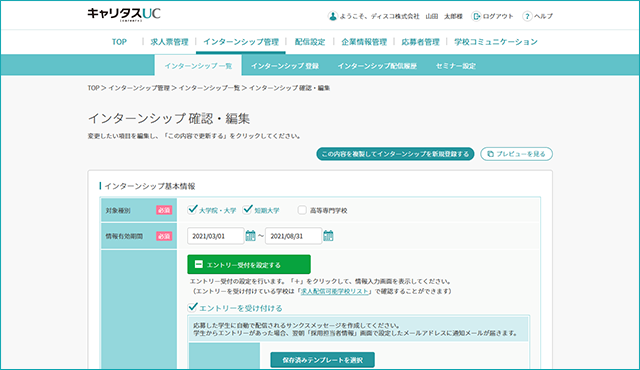Click TOP in the breadcrumb
640x370 pixels.
pos(93,88)
